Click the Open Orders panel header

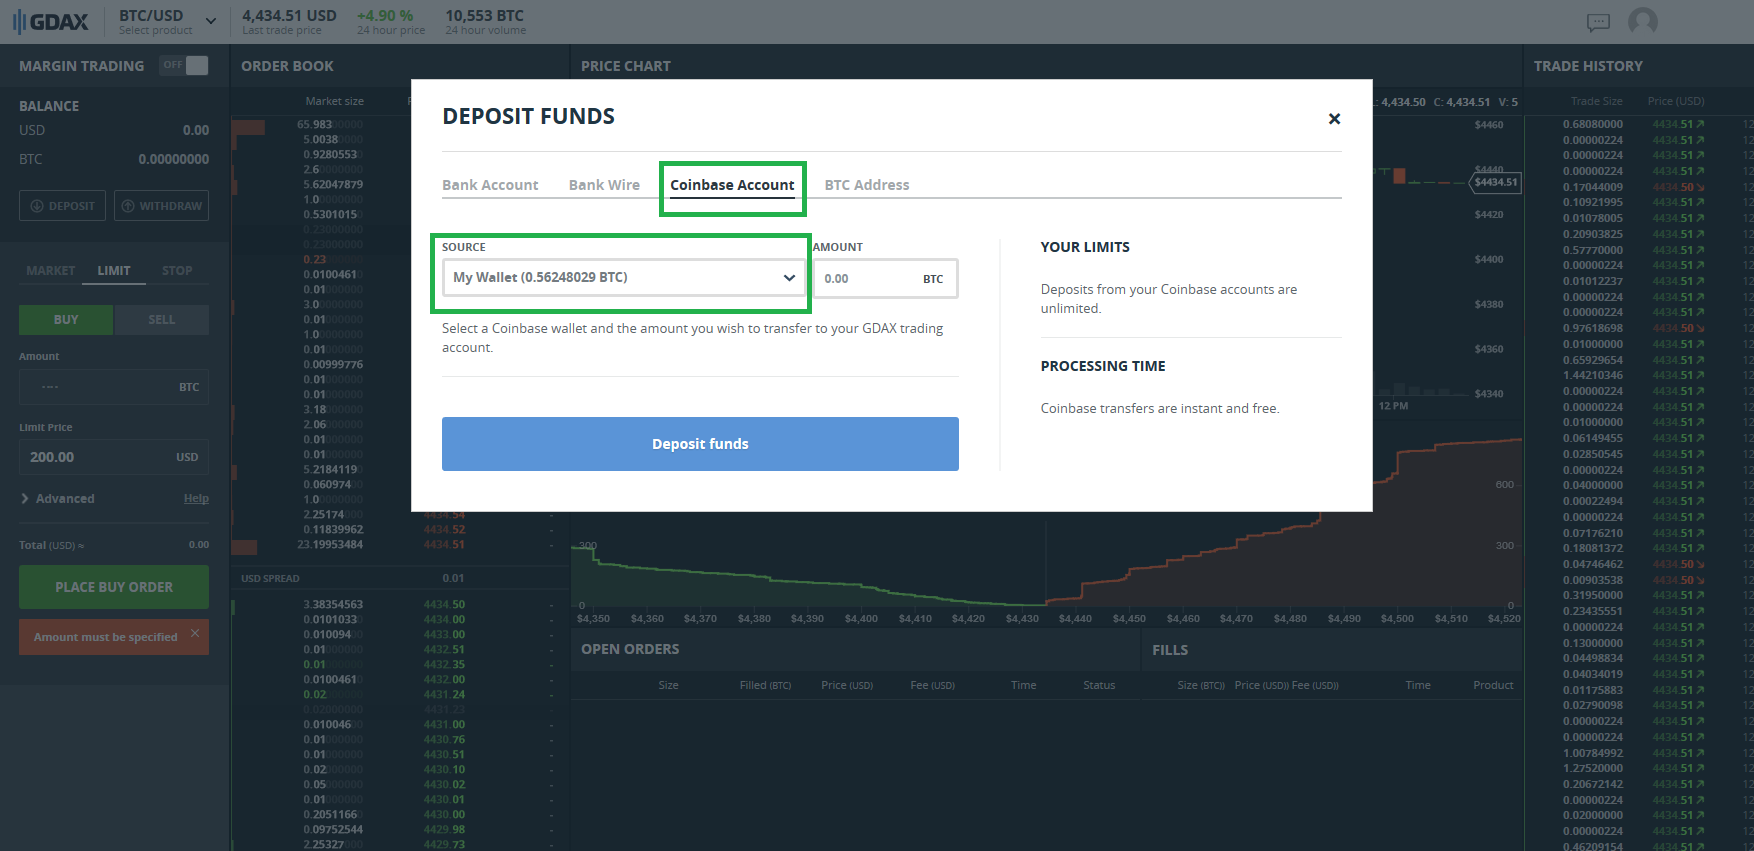point(630,649)
